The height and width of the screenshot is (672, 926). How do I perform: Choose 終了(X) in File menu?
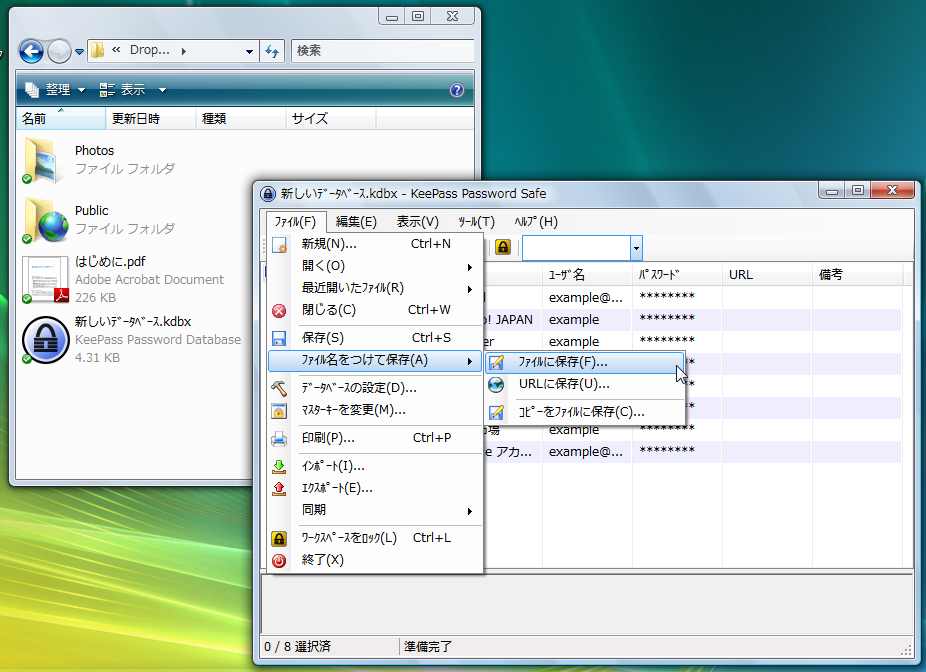pos(375,560)
